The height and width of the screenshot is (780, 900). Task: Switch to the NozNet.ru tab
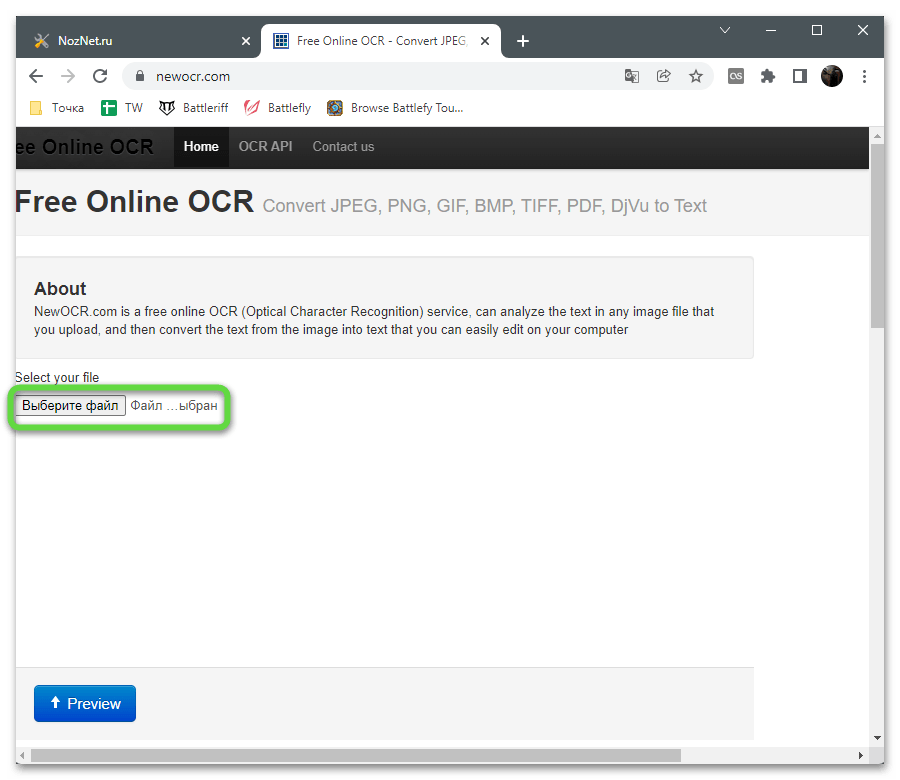point(130,41)
